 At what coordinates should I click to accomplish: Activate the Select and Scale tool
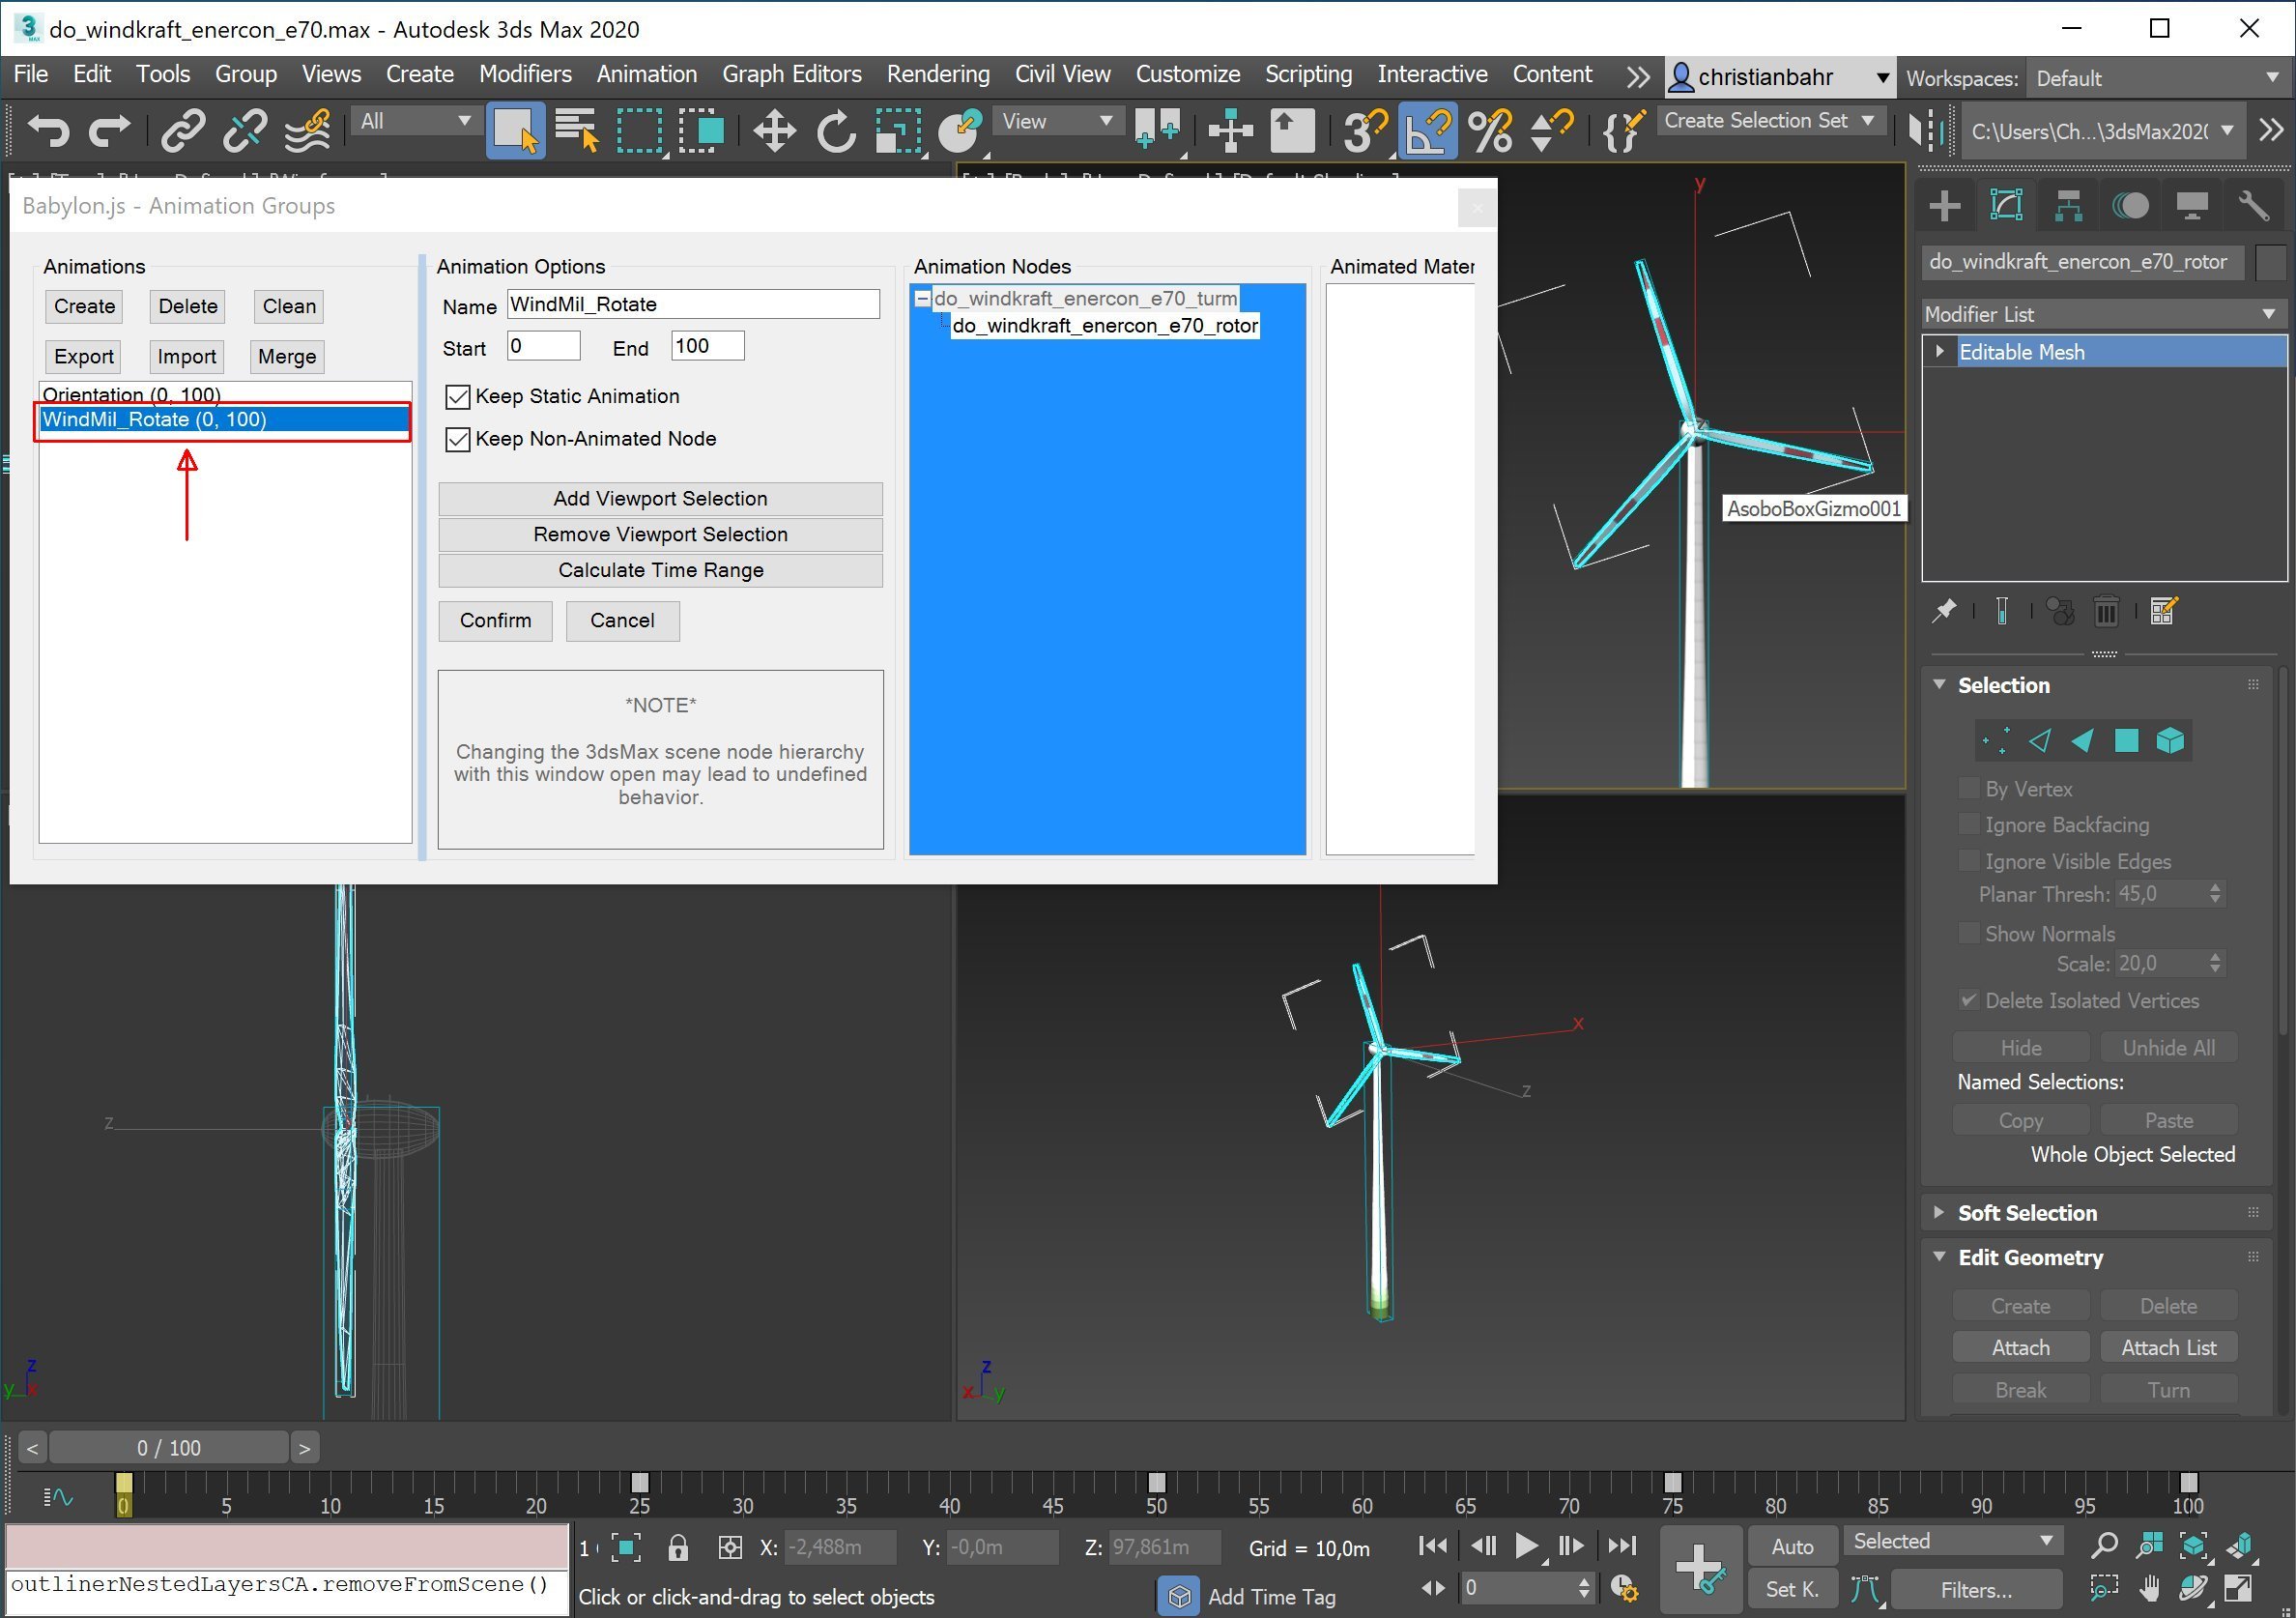coord(898,130)
